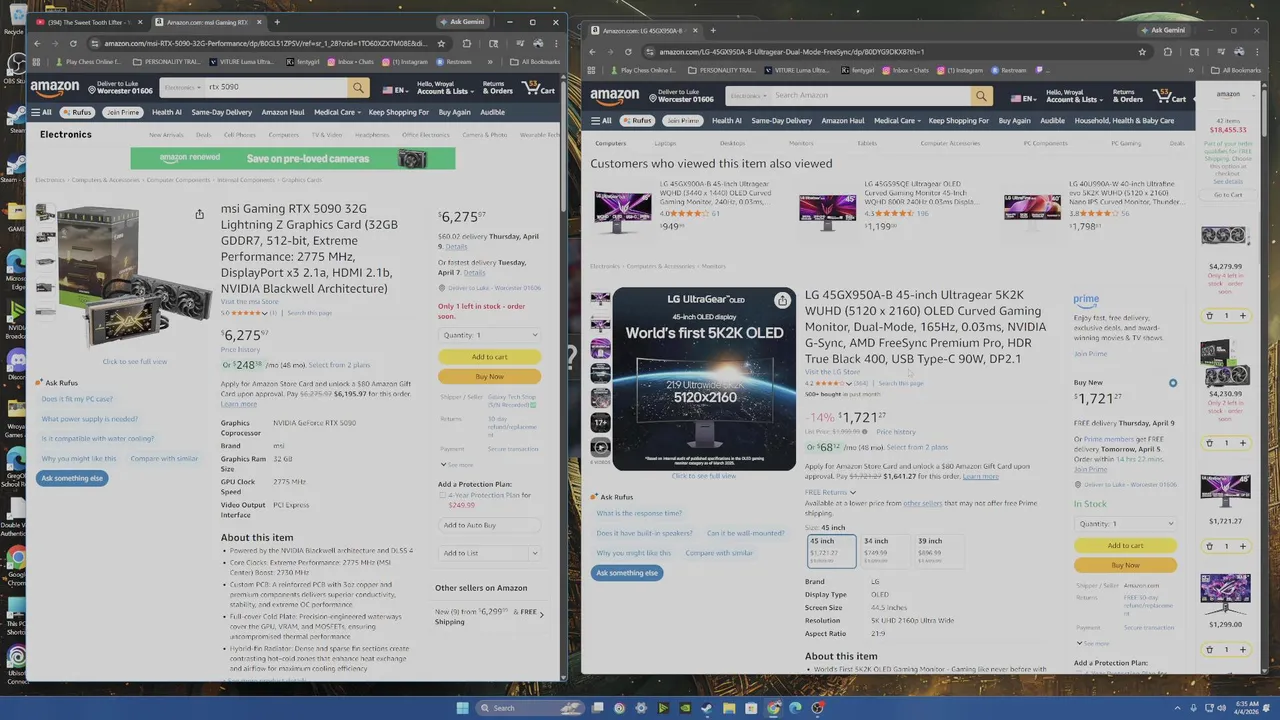Image resolution: width=1280 pixels, height=720 pixels.
Task: Click the search magnifier in the left Amazon window
Action: [358, 87]
